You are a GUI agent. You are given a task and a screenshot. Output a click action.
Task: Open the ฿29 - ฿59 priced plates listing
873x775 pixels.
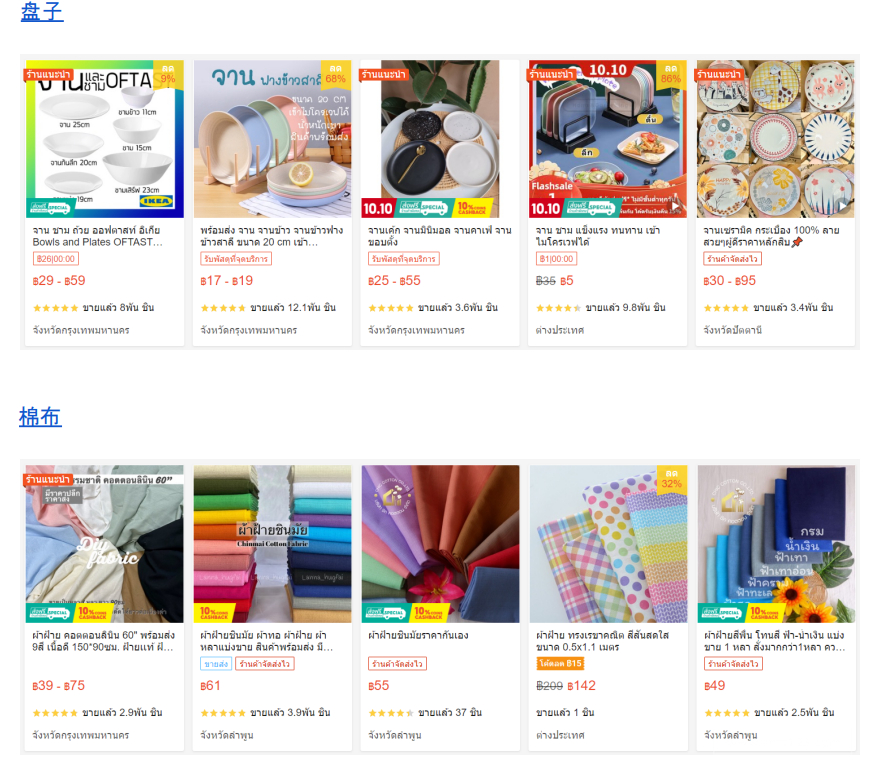click(59, 281)
